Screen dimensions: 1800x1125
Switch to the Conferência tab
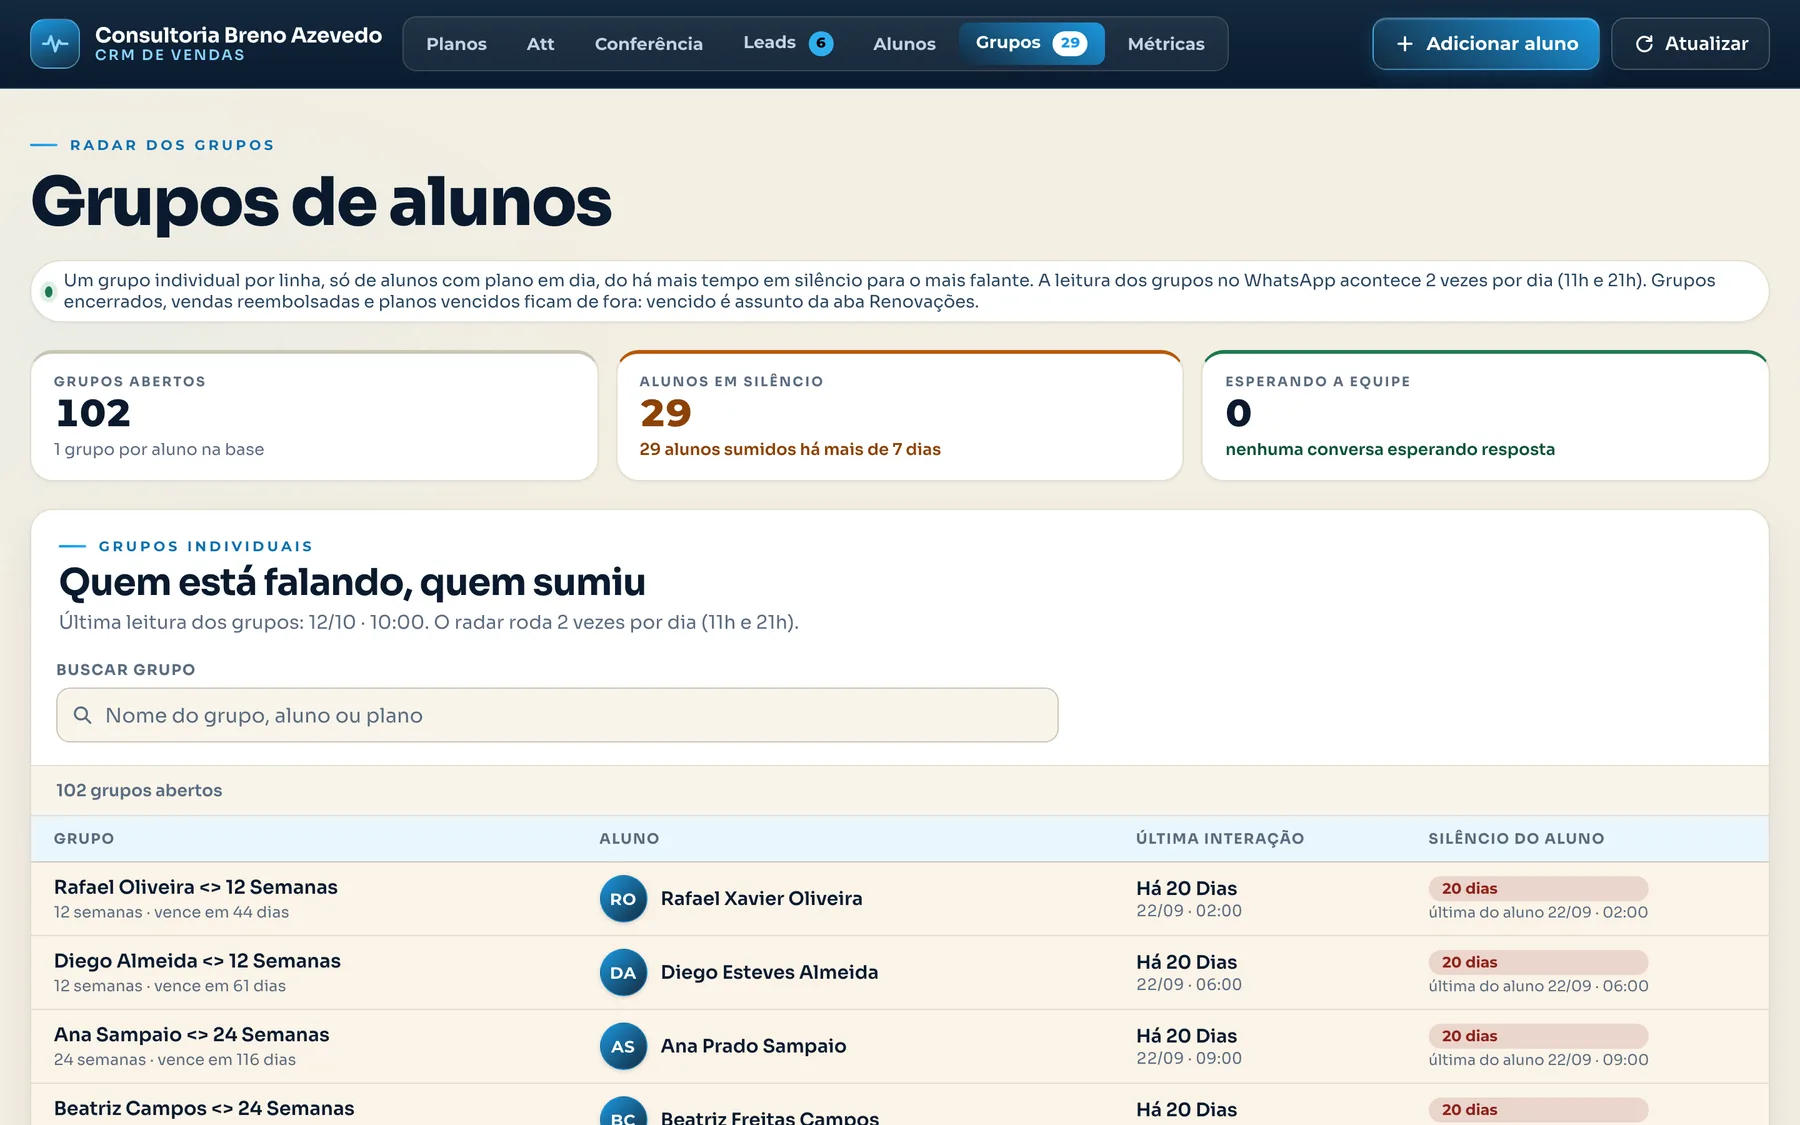(649, 44)
